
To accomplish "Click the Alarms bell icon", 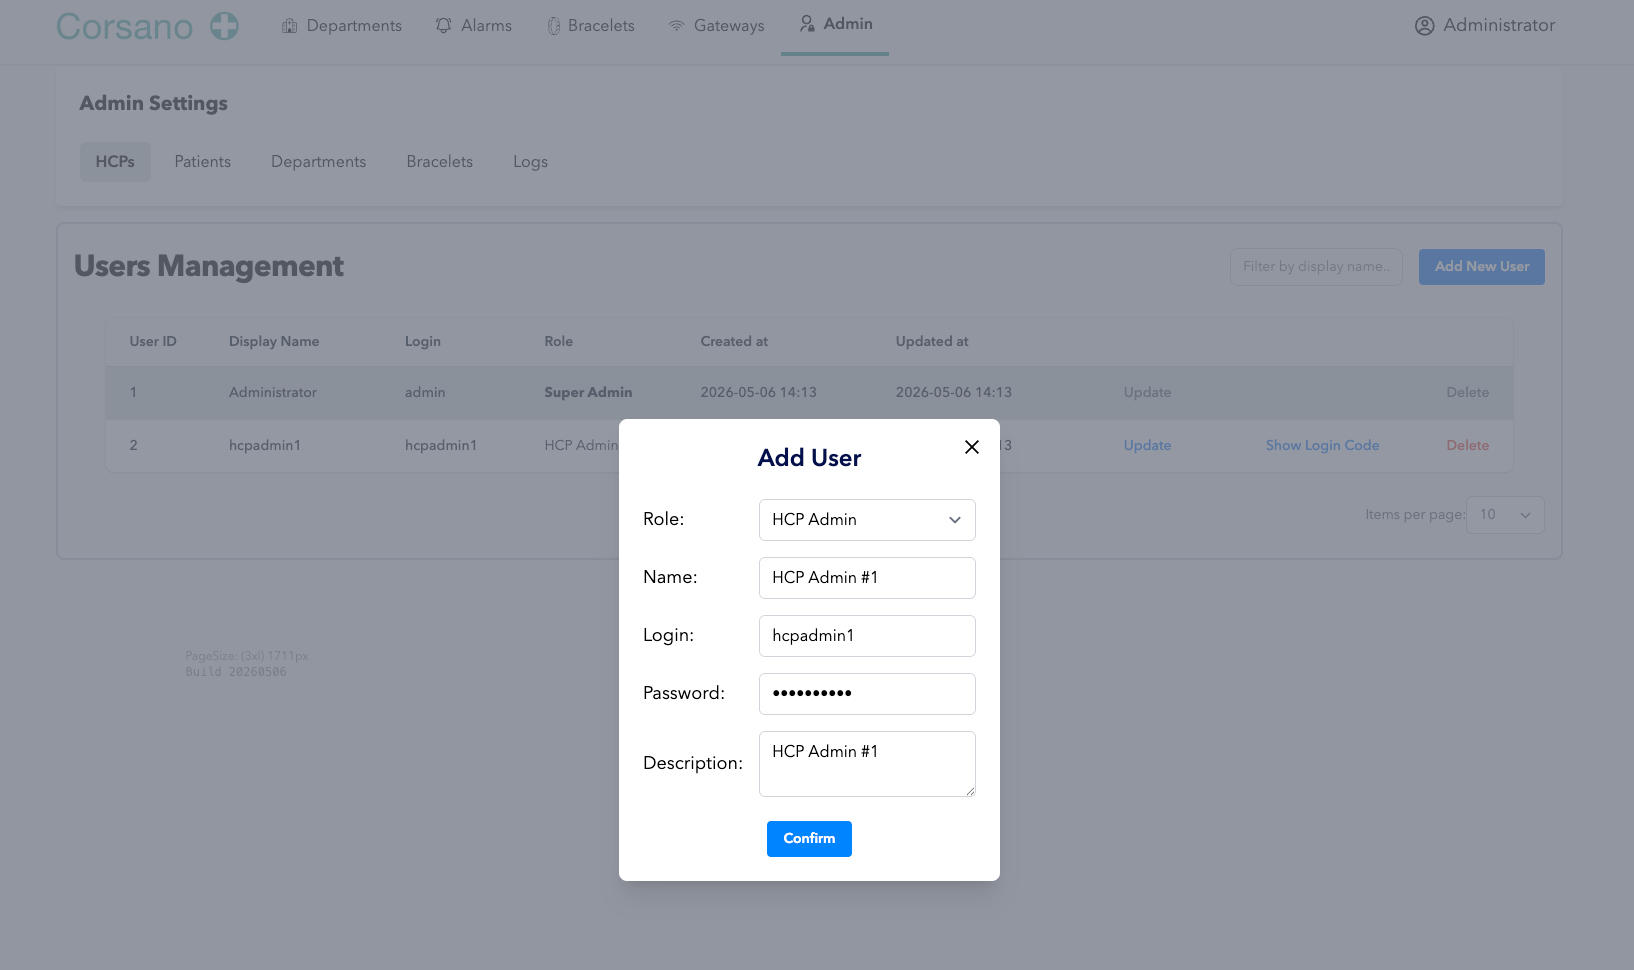I will [x=444, y=25].
